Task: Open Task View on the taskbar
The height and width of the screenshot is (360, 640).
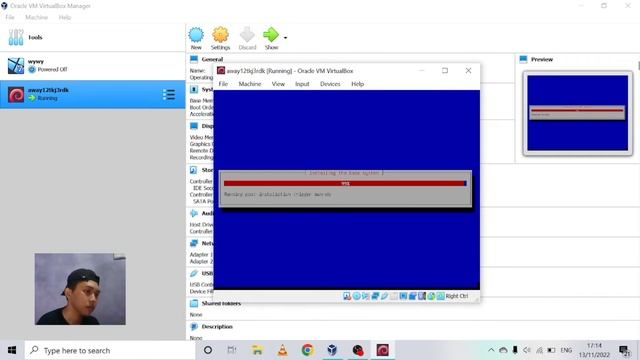Action: (x=232, y=350)
